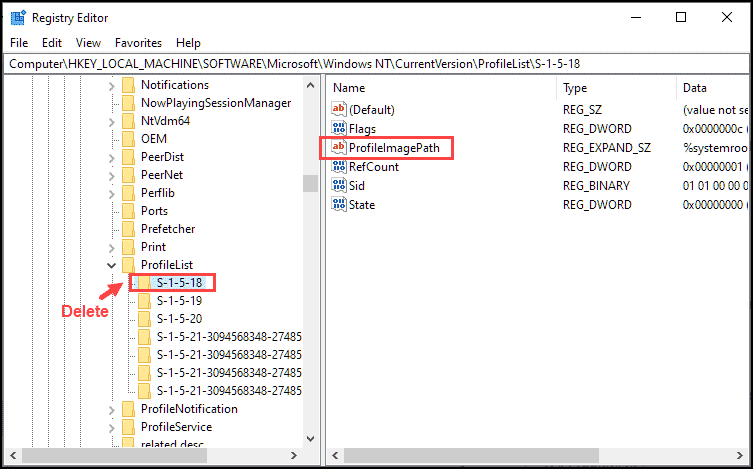Expand the Notifications key
Image resolution: width=753 pixels, height=469 pixels.
click(x=111, y=86)
